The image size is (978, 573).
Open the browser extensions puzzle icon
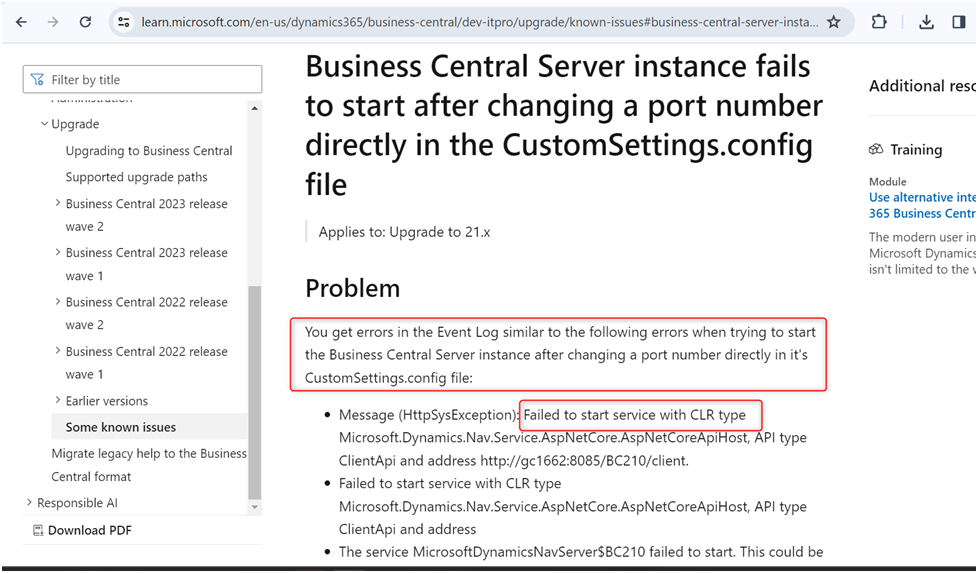click(x=879, y=22)
